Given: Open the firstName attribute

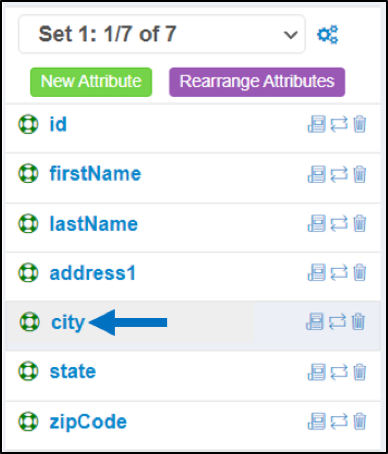Looking at the screenshot, I should pos(95,174).
